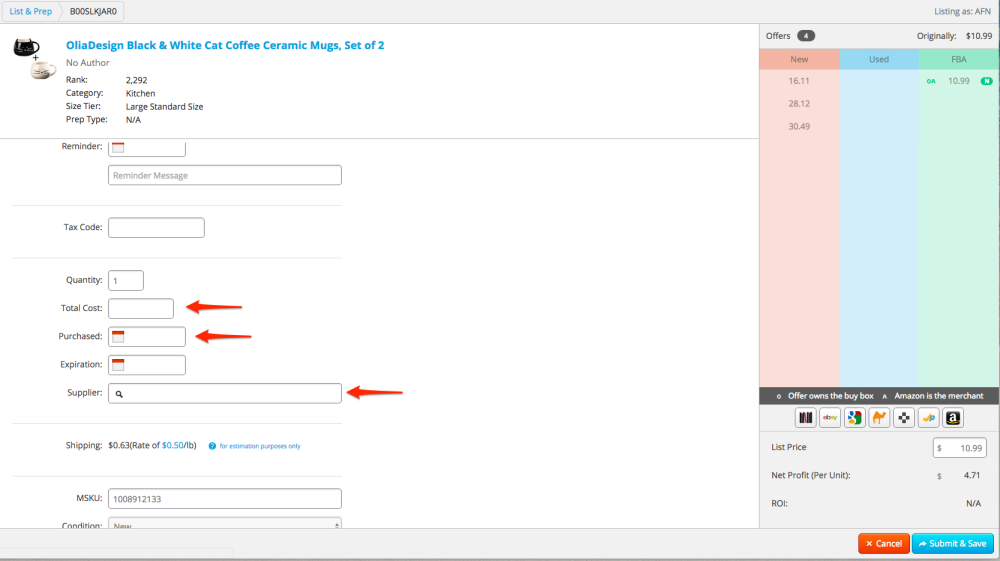The height and width of the screenshot is (561, 1000).
Task: Select the B00SLKJAR0 breadcrumb item
Action: [93, 11]
